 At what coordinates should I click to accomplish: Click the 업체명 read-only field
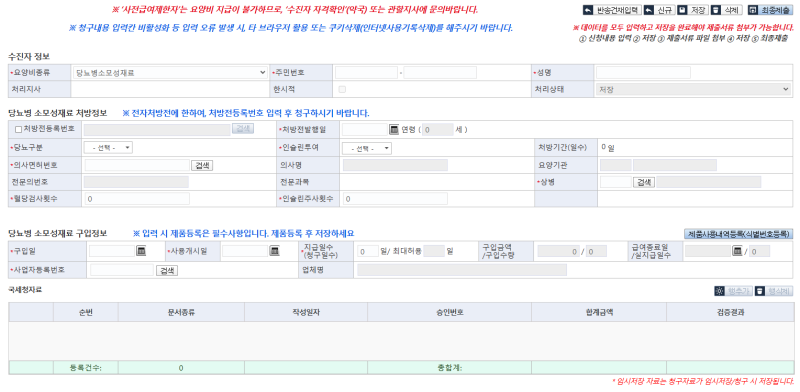(462, 270)
